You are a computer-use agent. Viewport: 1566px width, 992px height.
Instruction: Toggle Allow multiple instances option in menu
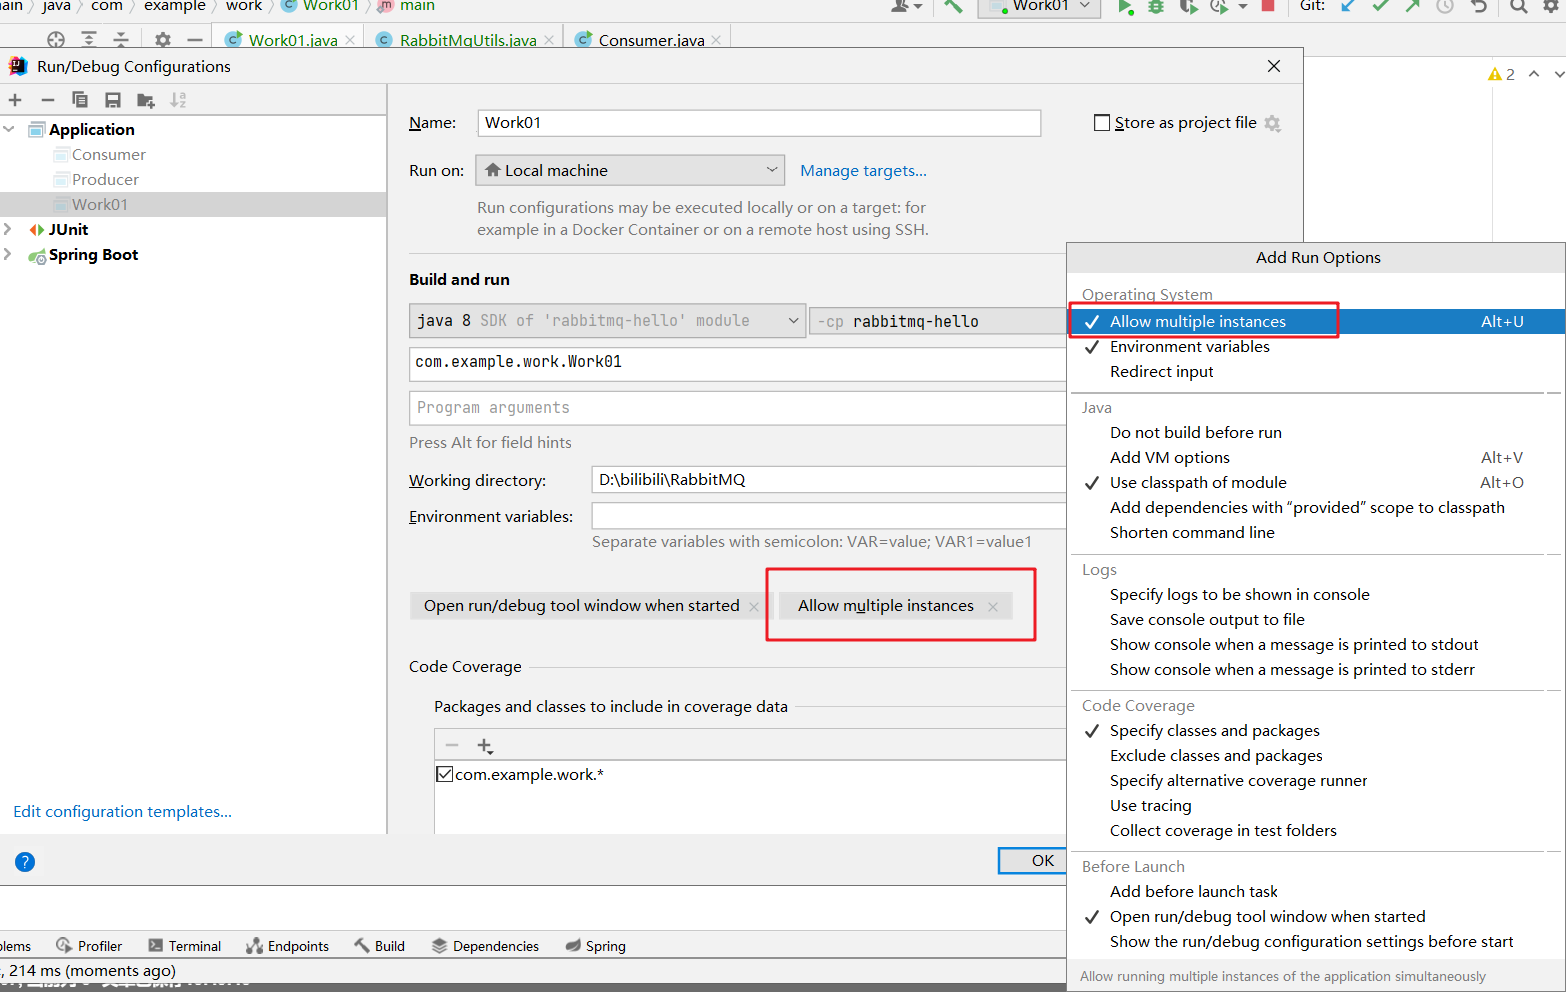[x=1316, y=321]
